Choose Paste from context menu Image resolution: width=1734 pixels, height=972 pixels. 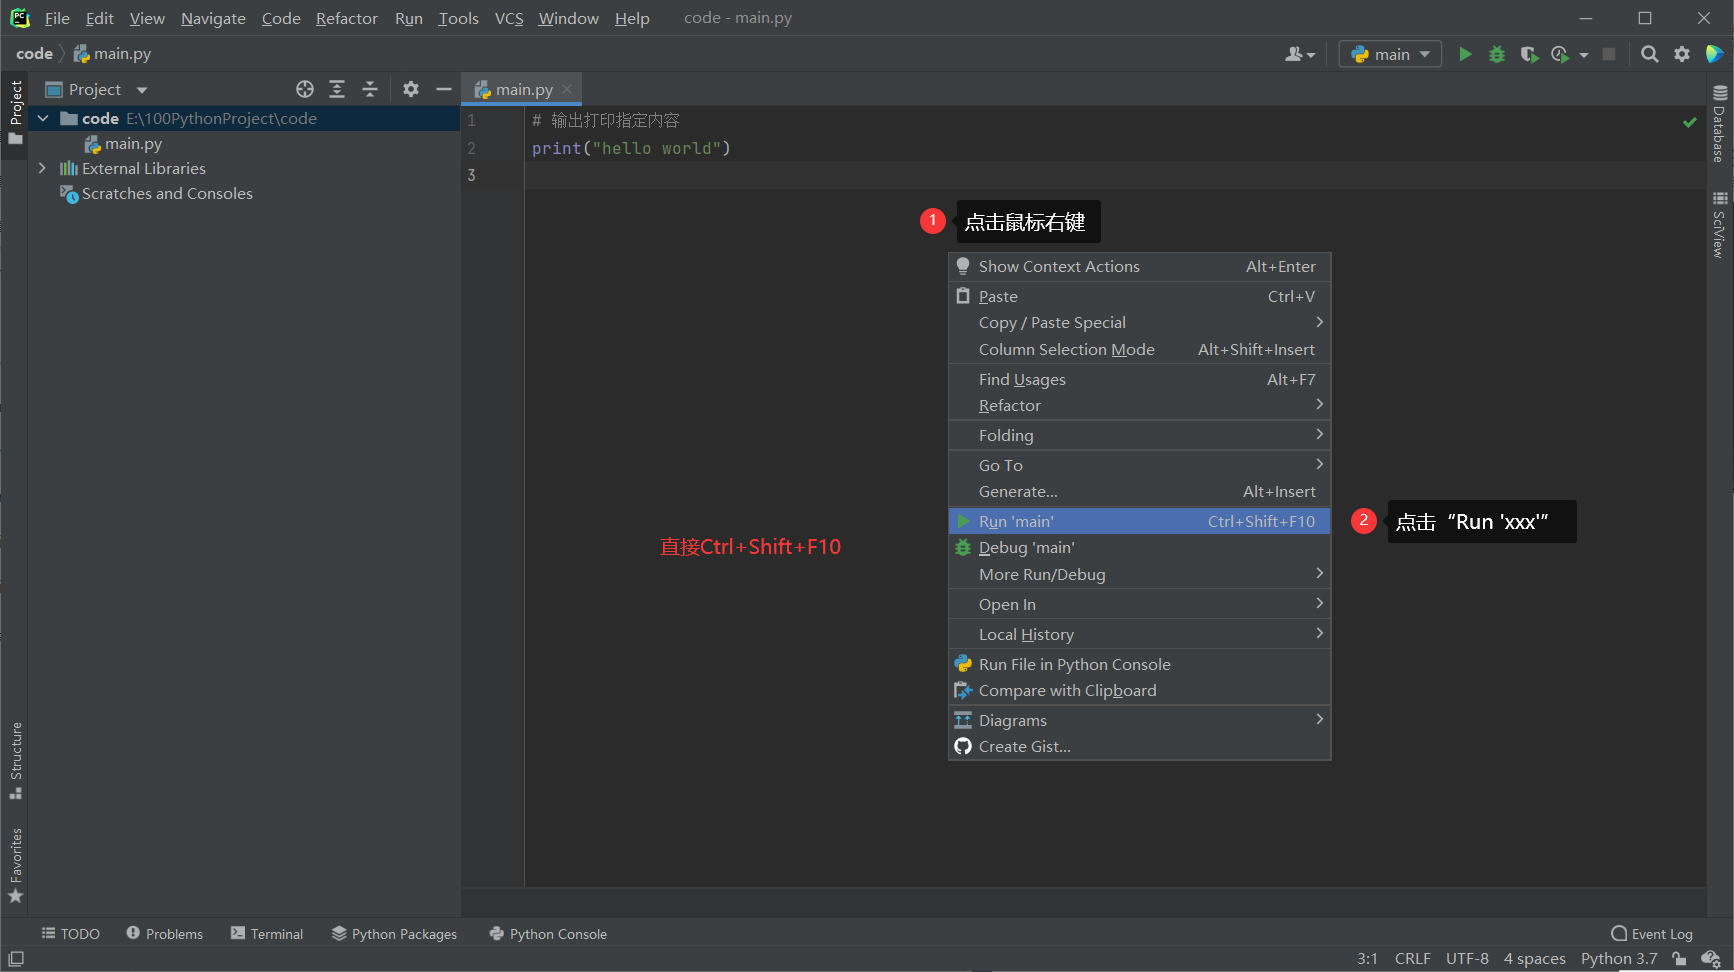pos(1139,296)
